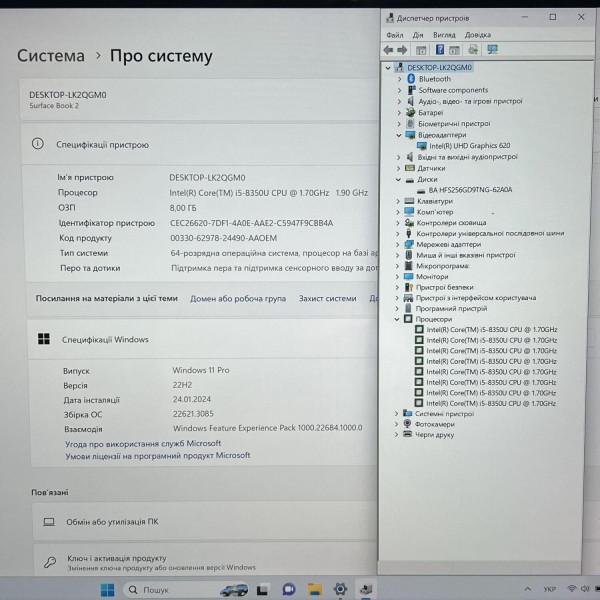The image size is (600, 600).
Task: Click the product code value 00330-62978-24490-AAOEM
Action: pos(223,238)
